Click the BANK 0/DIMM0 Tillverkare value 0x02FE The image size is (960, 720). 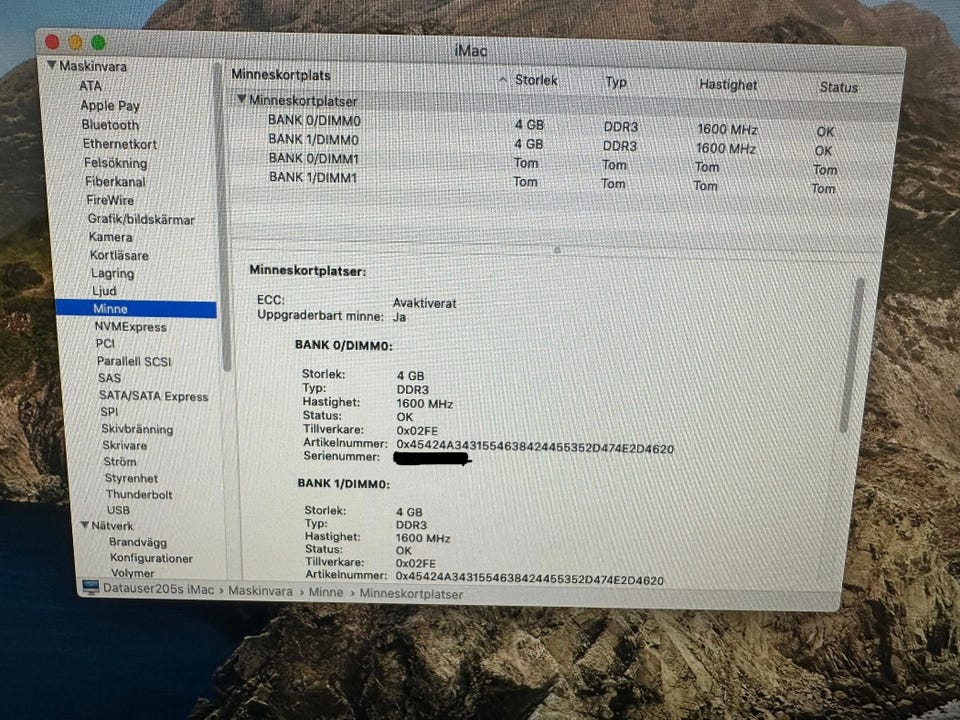(417, 430)
